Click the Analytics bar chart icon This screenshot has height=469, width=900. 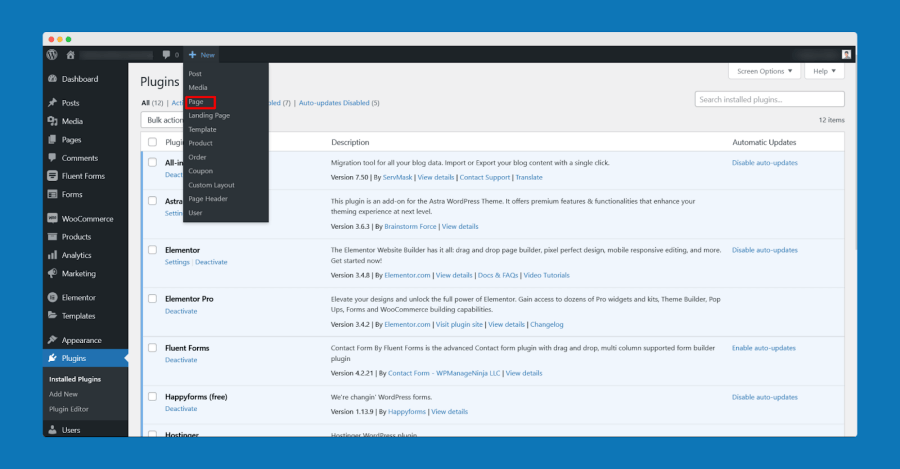[53, 255]
